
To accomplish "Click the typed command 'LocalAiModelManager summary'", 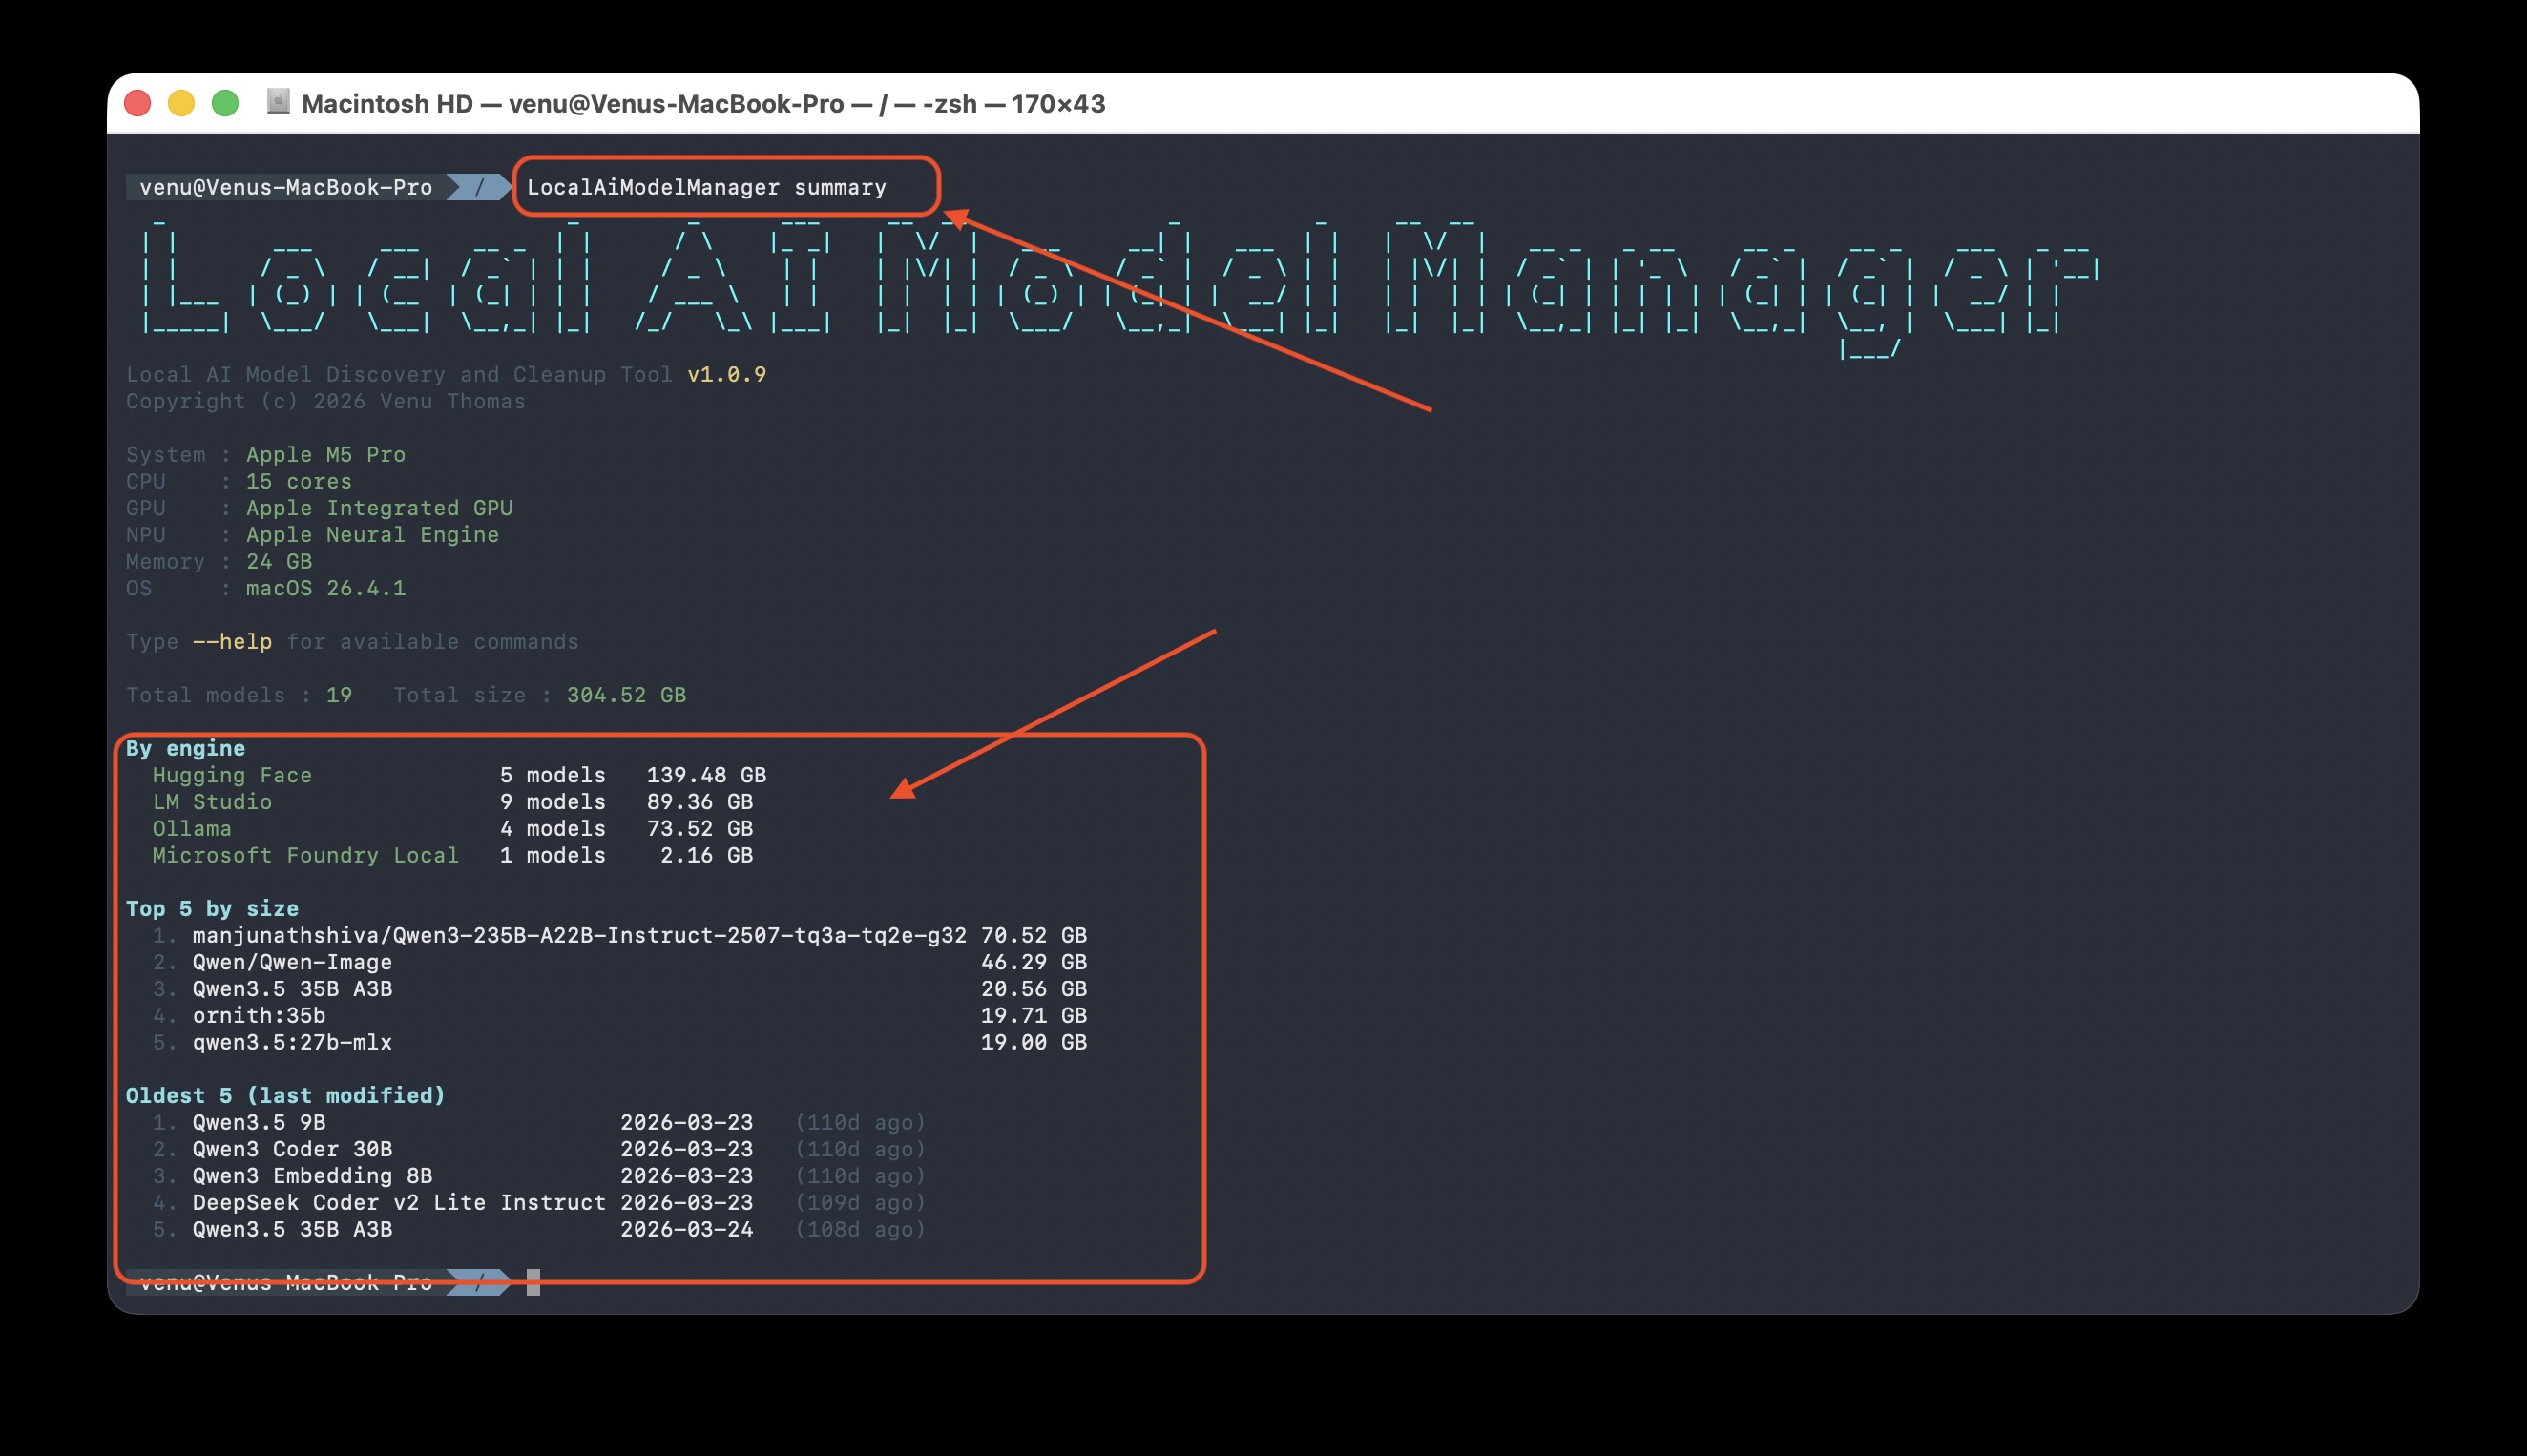I will coord(707,187).
